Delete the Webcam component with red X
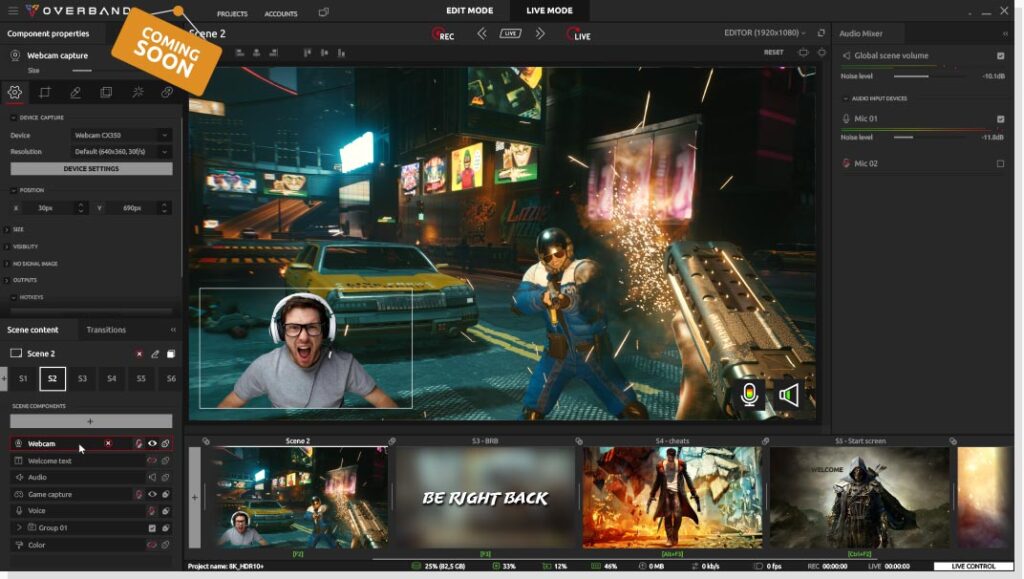Viewport: 1024px width, 579px height. click(x=108, y=443)
